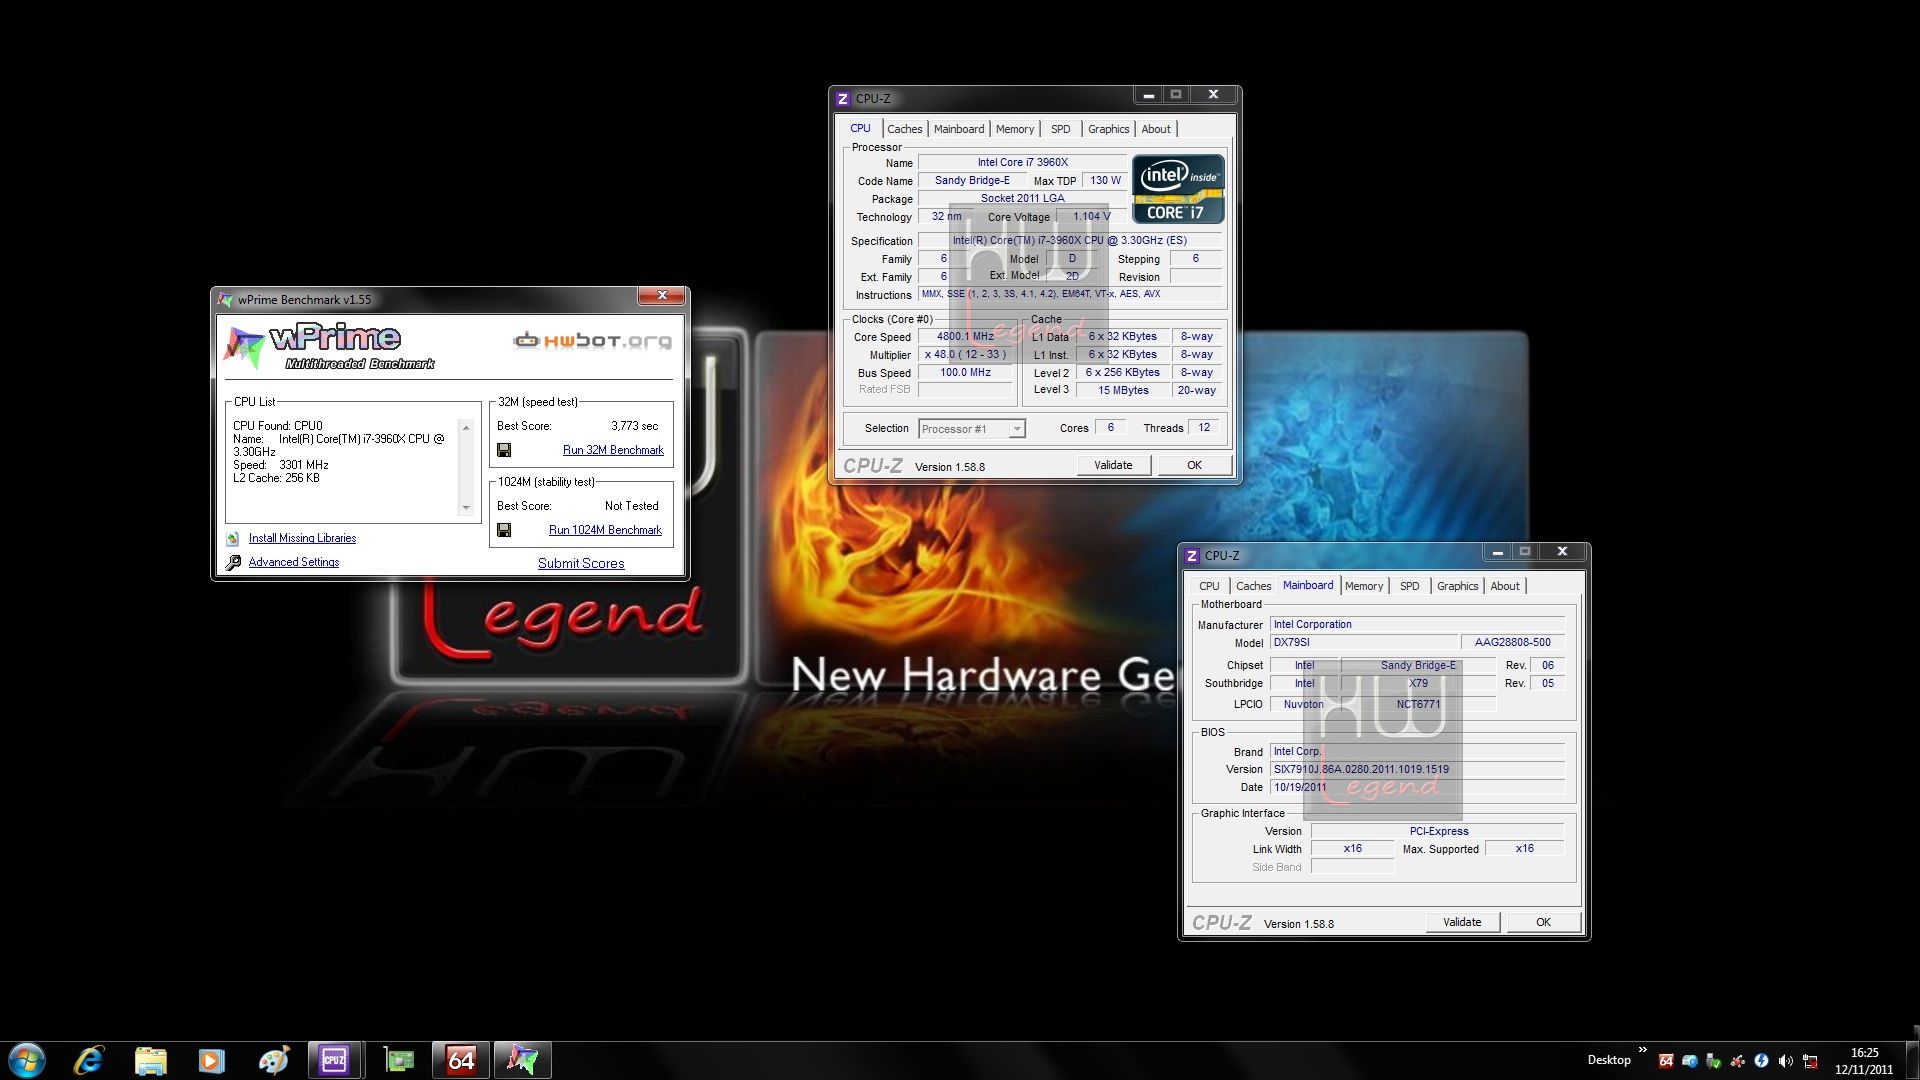Screen dimensions: 1920x1080
Task: Click the icon beside Install Missing Libraries
Action: (233, 538)
